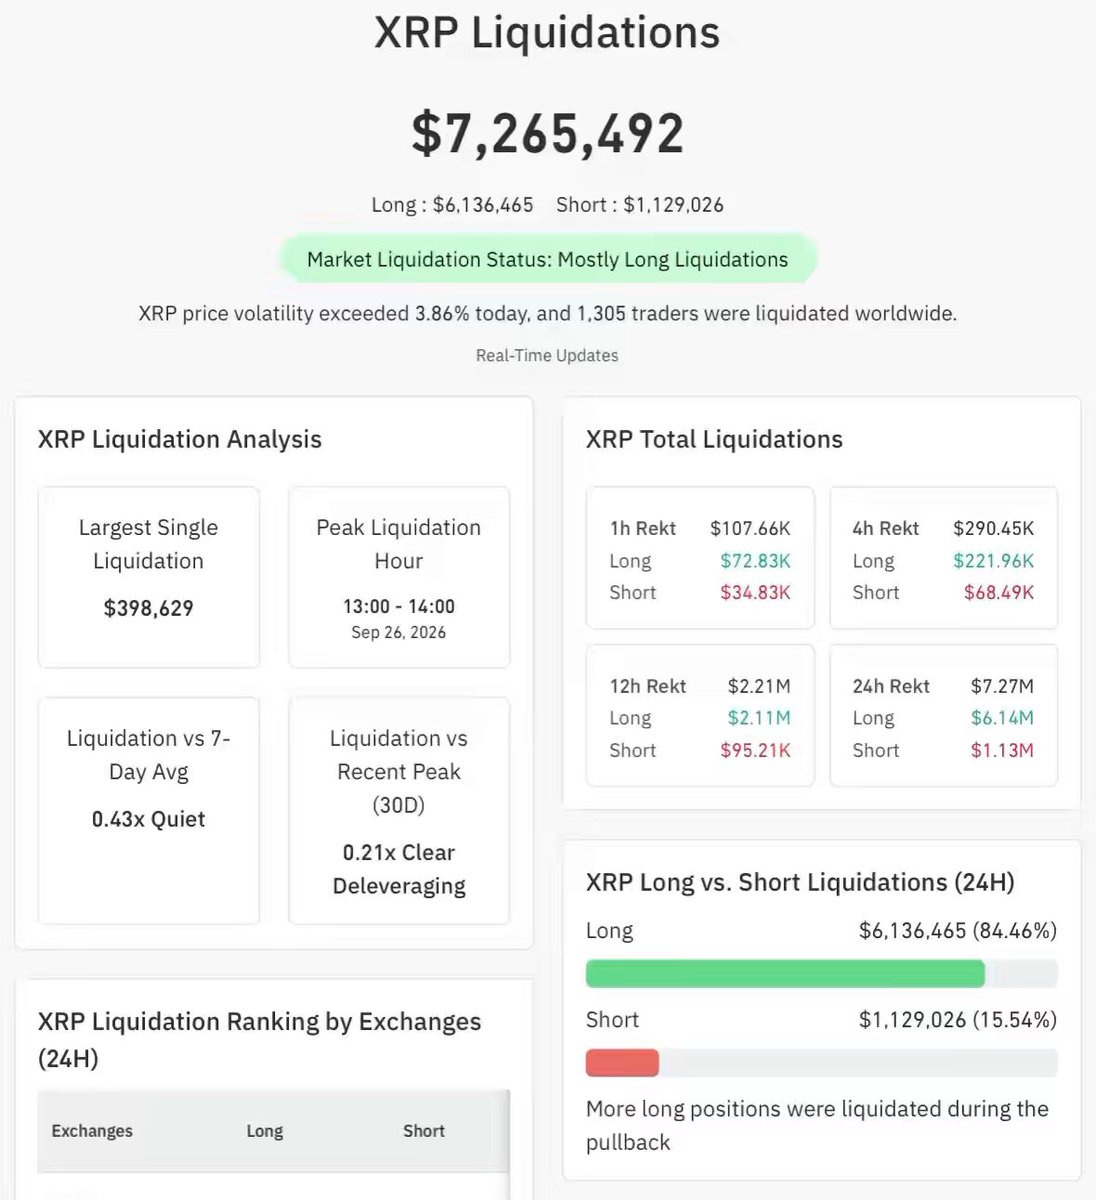The width and height of the screenshot is (1096, 1200).
Task: Sort exchange ranking by the Exchanges column
Action: tap(92, 1131)
